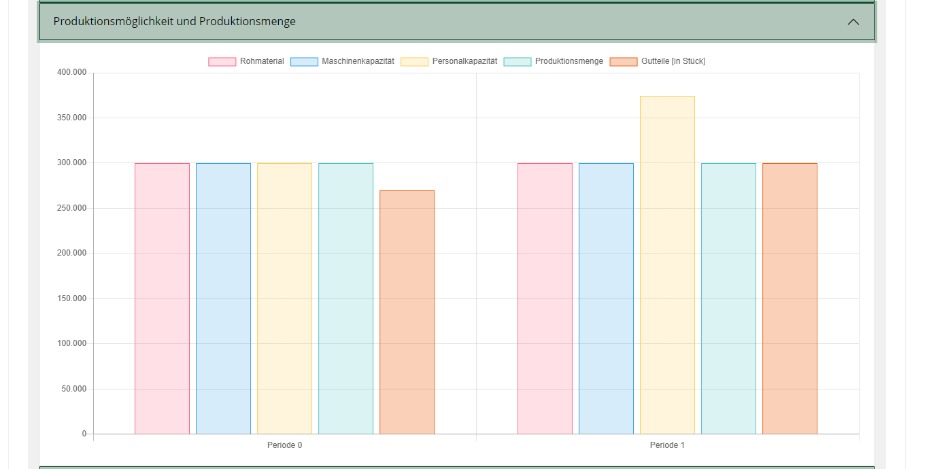Click the Periode 0 axis label

coord(285,445)
